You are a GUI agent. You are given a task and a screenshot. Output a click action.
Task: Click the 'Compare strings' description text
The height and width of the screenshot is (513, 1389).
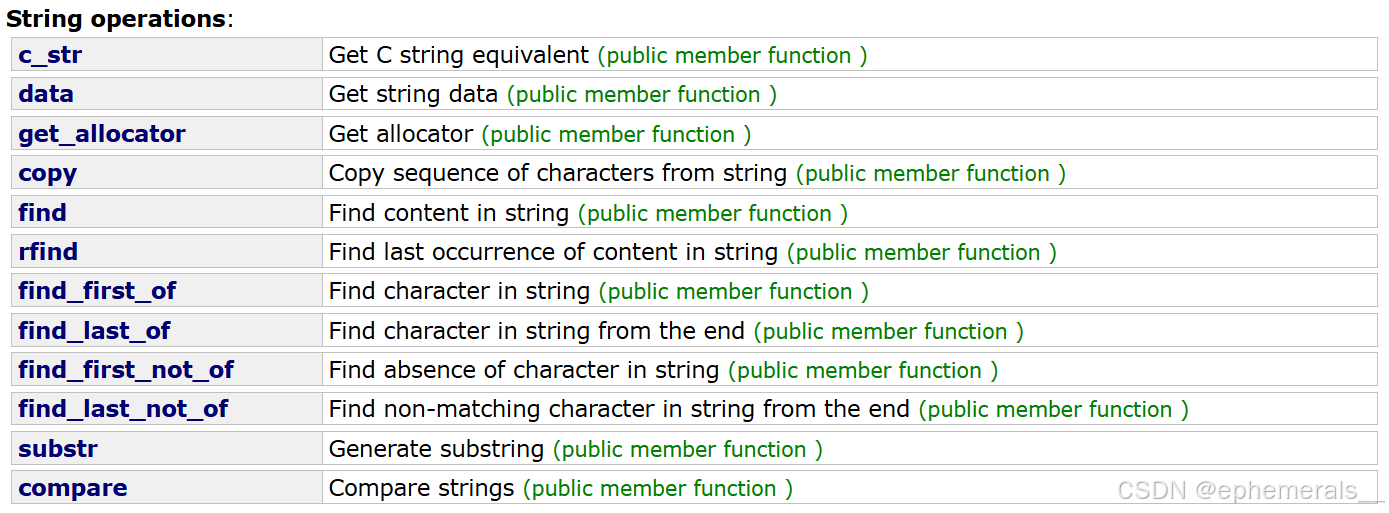tap(421, 488)
